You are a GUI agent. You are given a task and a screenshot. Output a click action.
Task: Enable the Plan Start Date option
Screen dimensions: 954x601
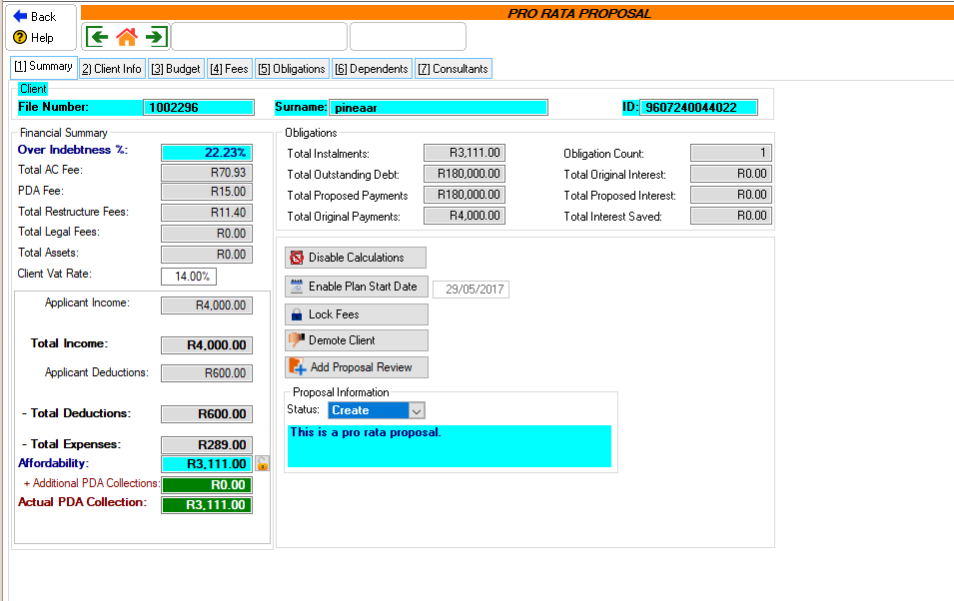pyautogui.click(x=355, y=285)
